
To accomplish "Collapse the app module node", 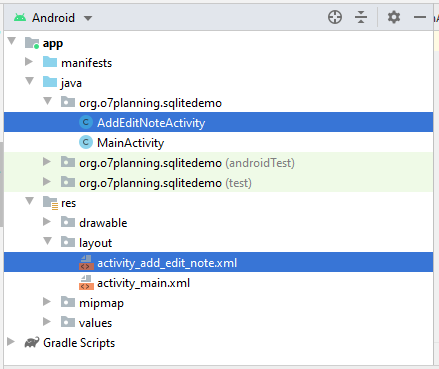I will [x=12, y=41].
